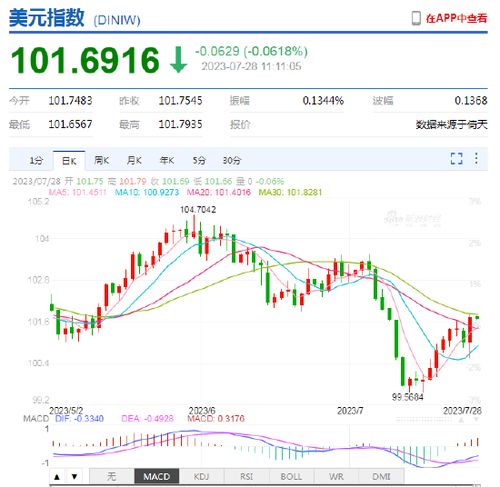Click the 99.5684 low point on chart
500x487 pixels.
coord(407,397)
